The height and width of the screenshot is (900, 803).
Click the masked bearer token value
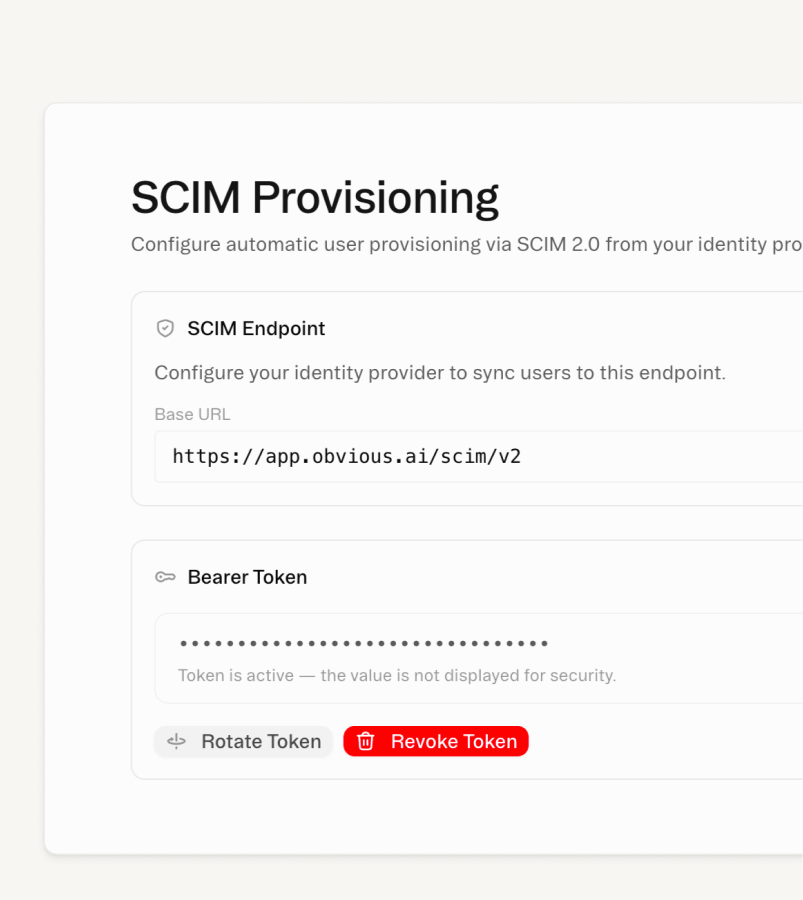[363, 643]
